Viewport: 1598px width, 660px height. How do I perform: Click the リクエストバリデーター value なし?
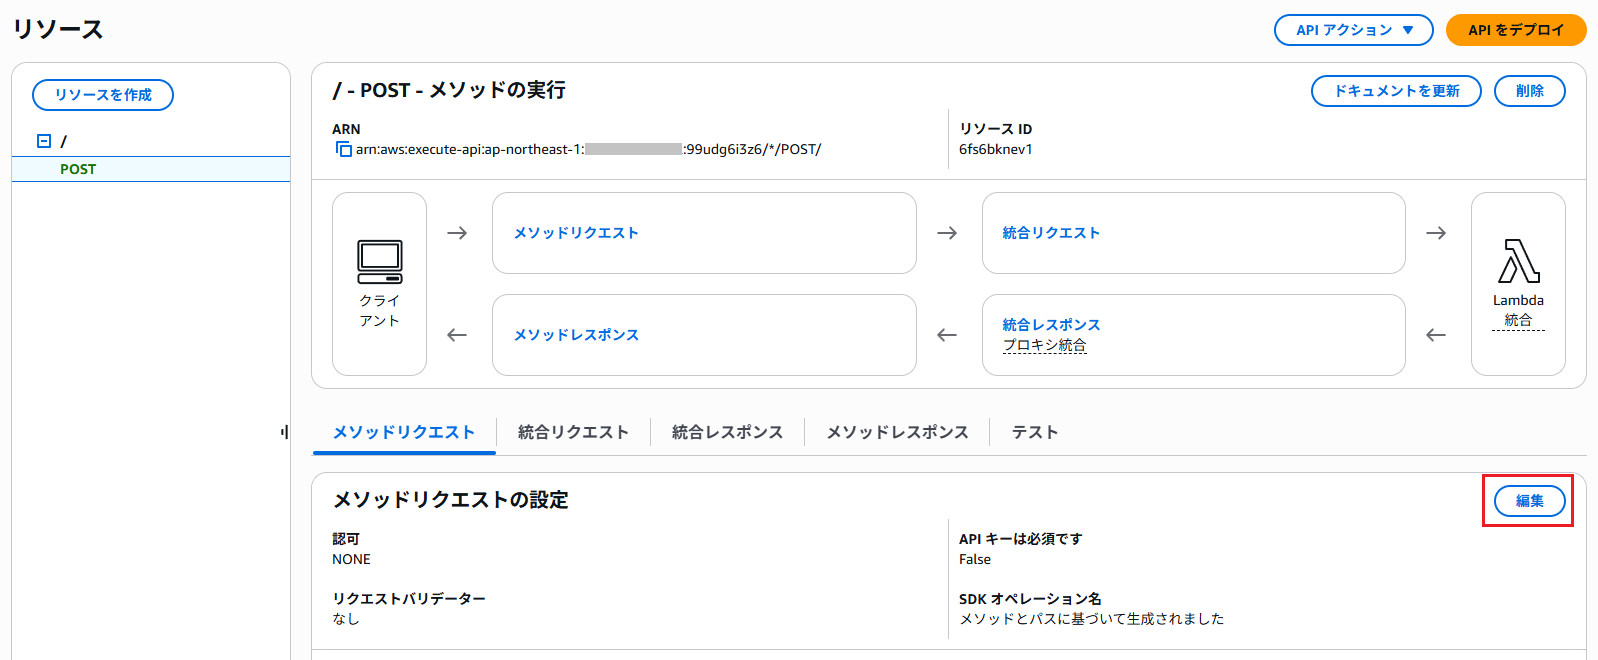click(345, 619)
